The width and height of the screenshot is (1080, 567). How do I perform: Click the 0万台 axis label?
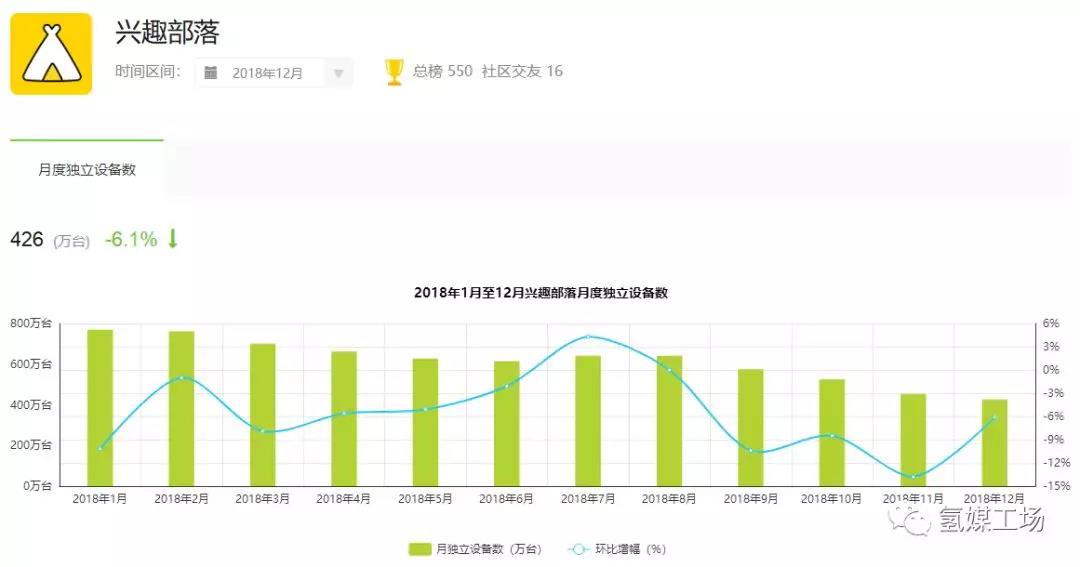(x=37, y=486)
